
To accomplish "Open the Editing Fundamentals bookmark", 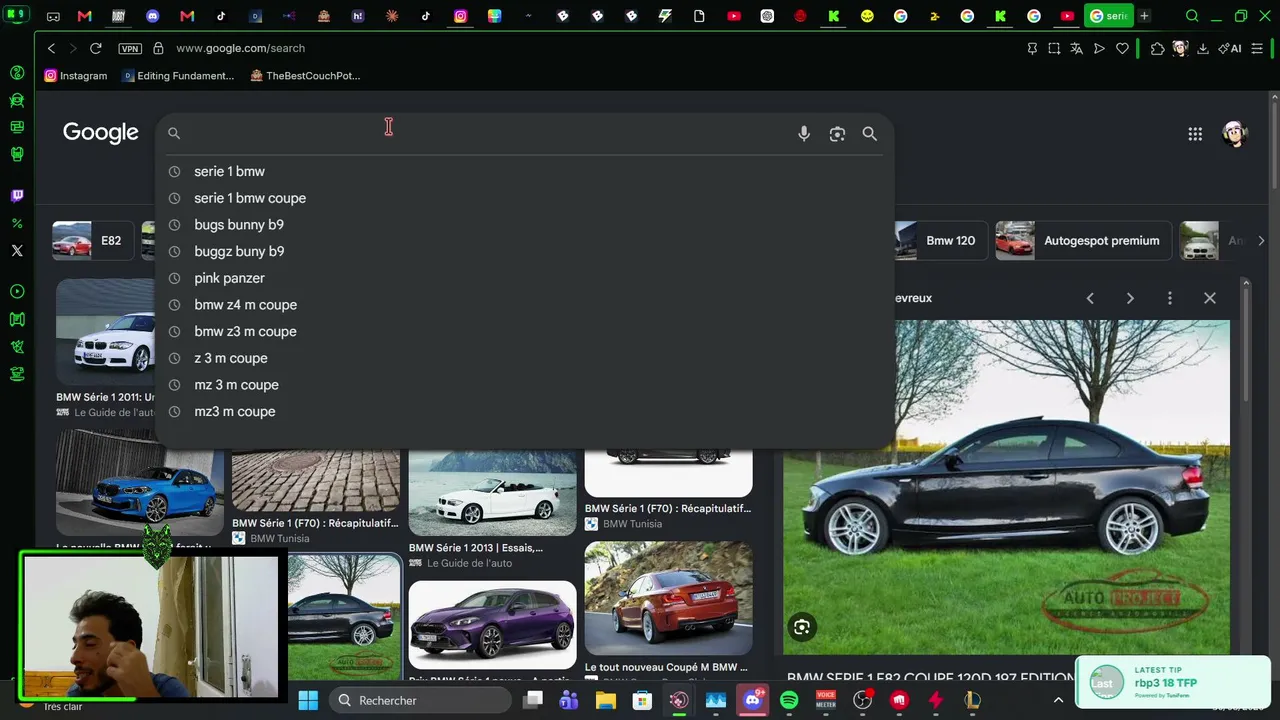I will (178, 76).
